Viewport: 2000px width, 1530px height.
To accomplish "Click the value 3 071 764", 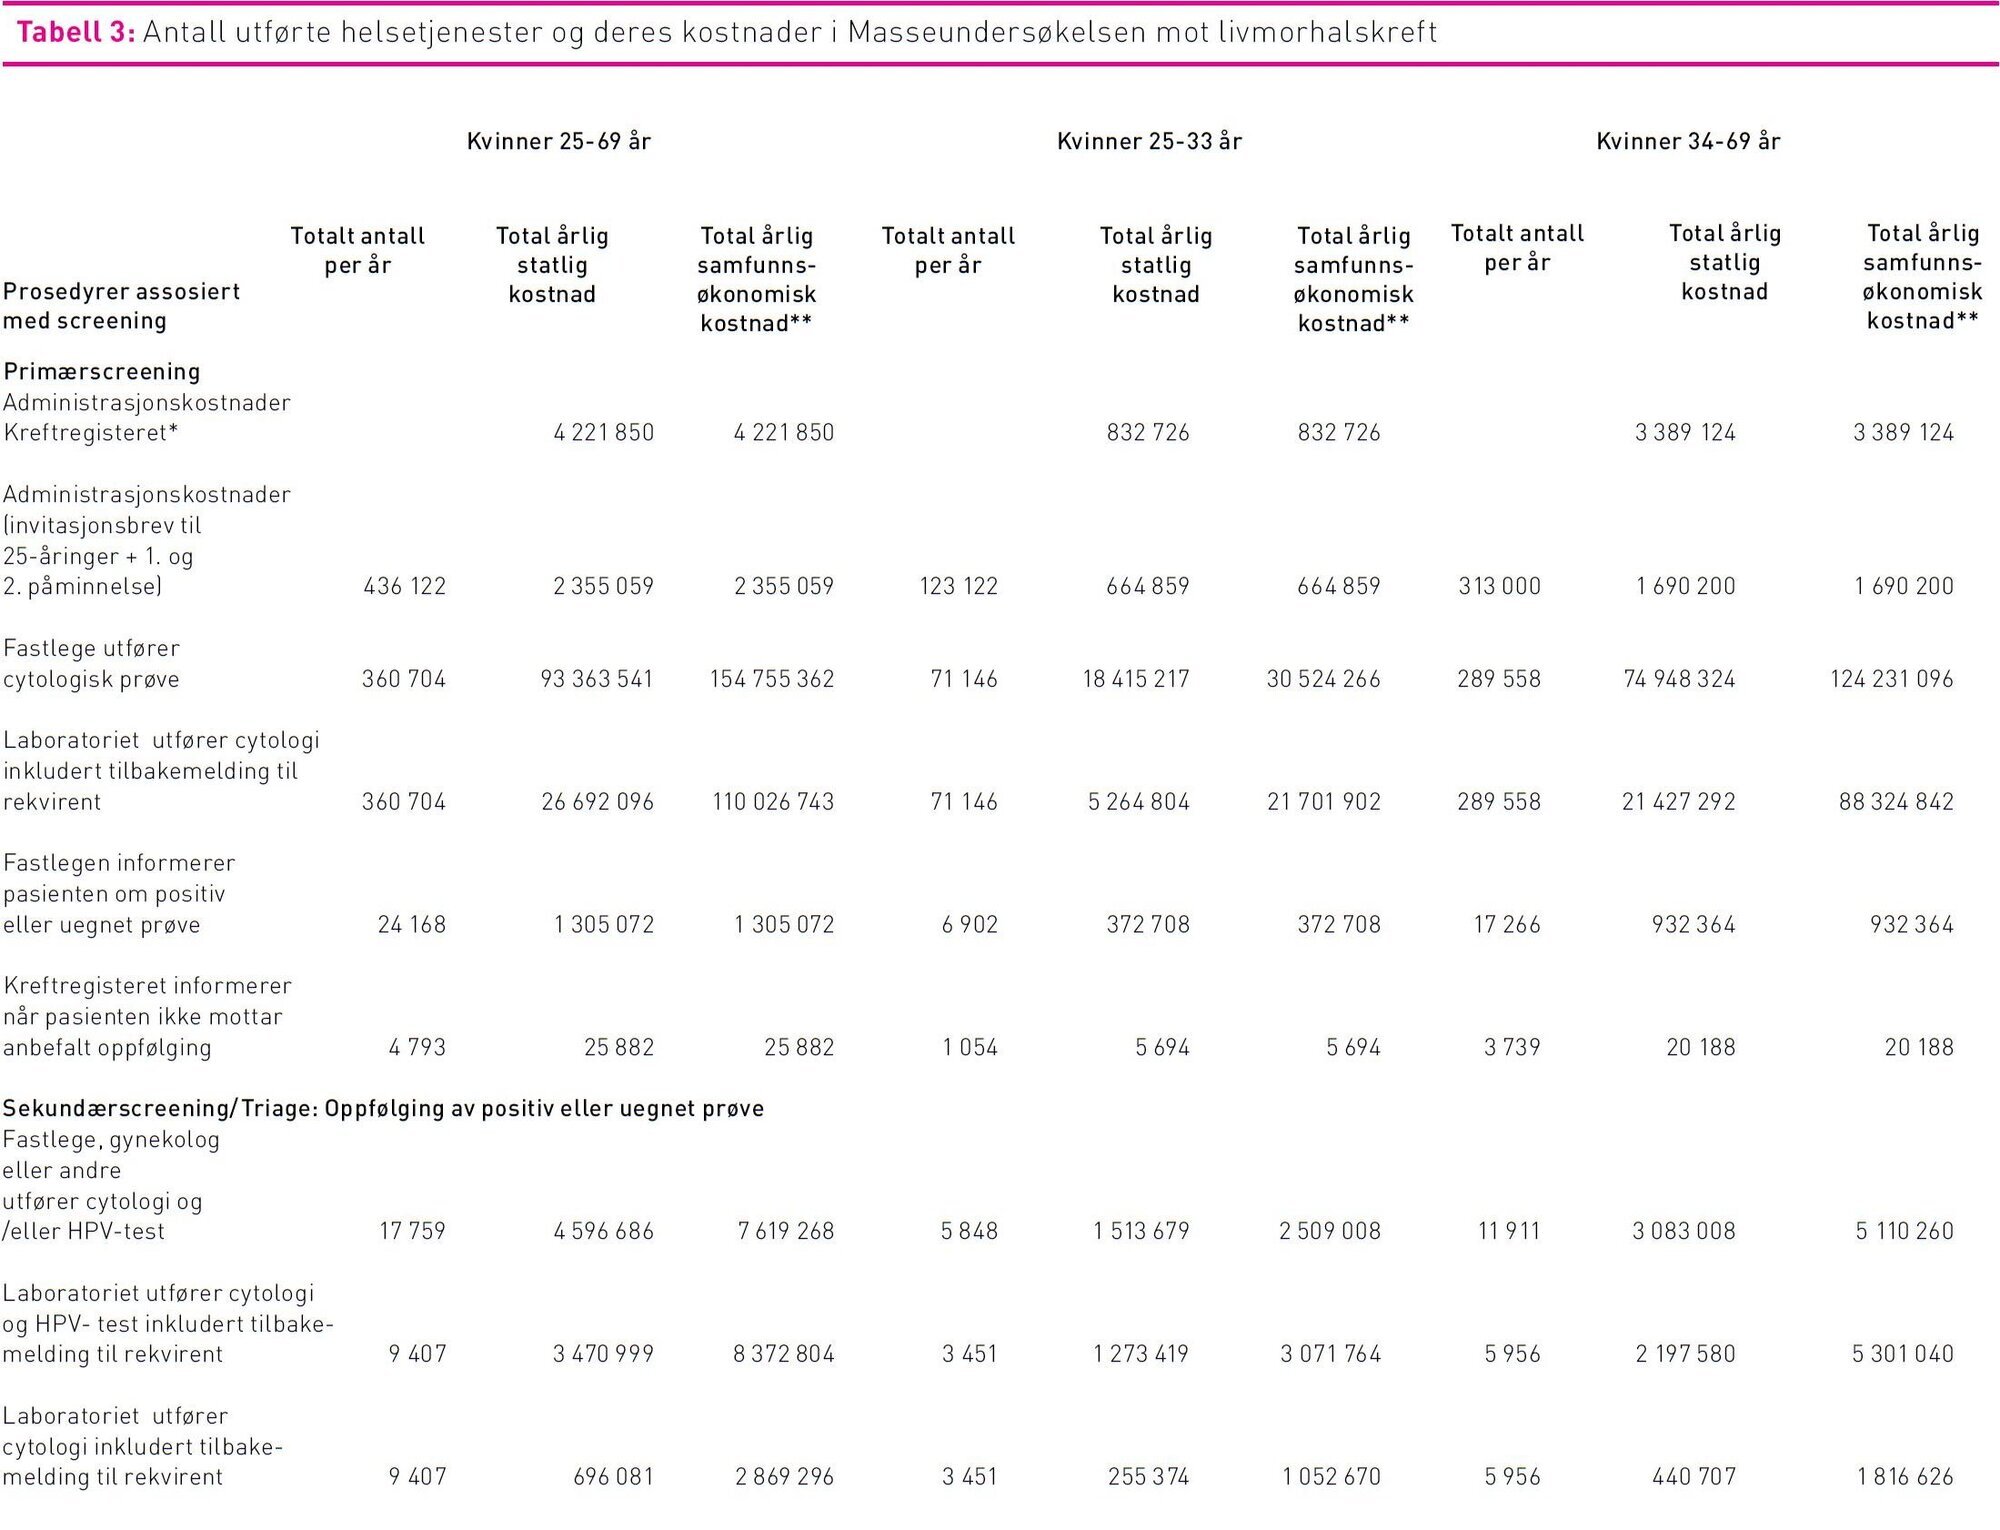I will coord(1330,1354).
